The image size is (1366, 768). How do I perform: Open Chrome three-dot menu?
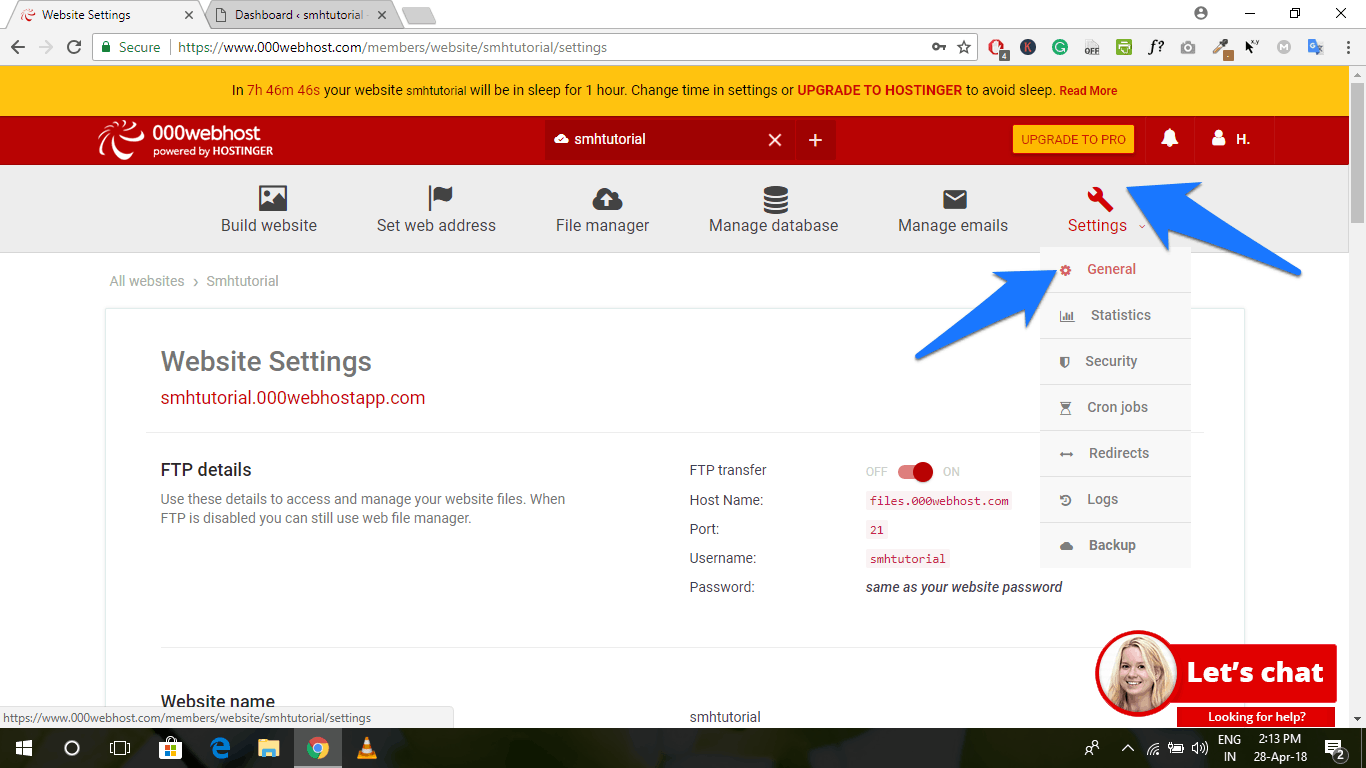pyautogui.click(x=1346, y=47)
